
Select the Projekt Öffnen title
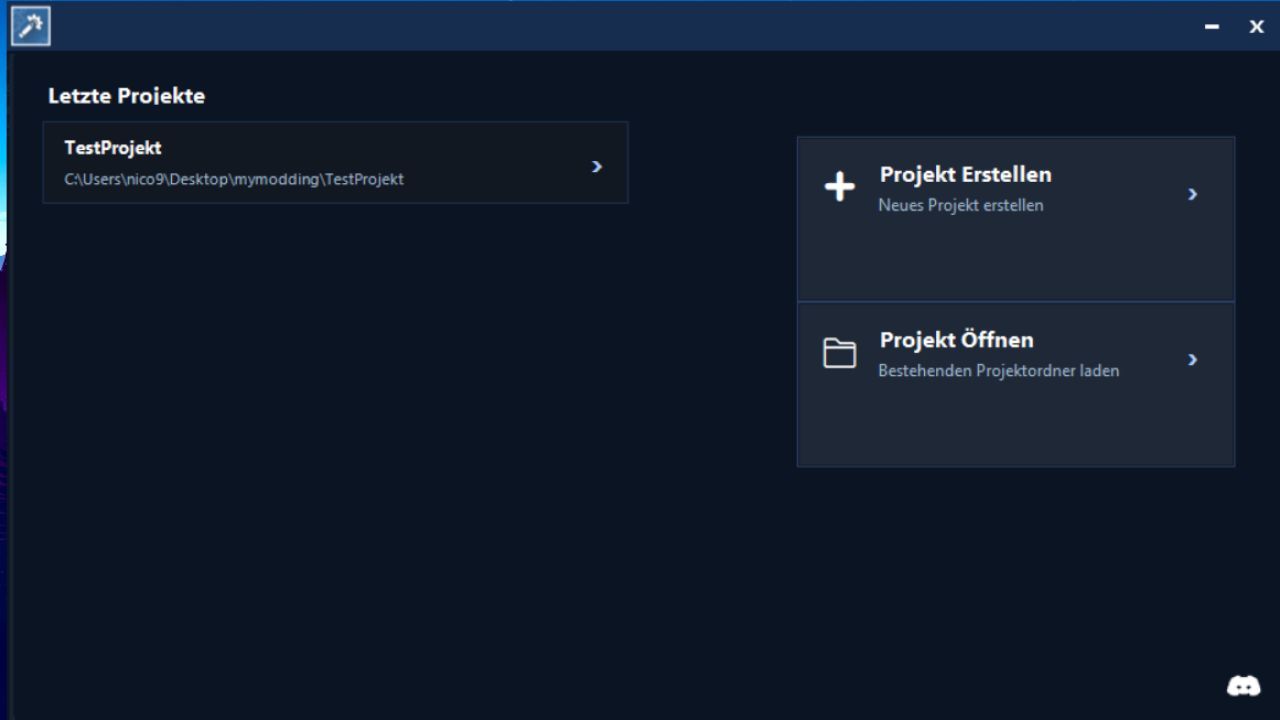tap(956, 340)
